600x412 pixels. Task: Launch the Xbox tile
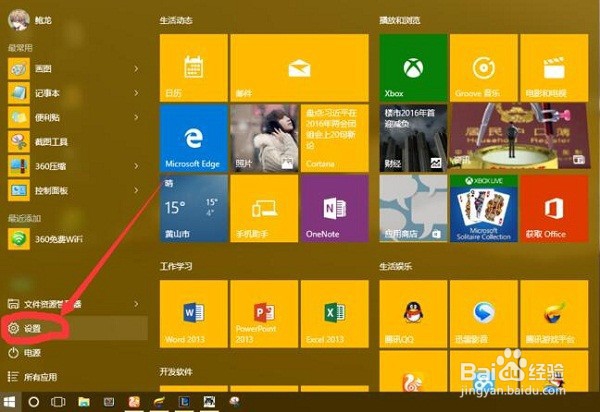[413, 68]
